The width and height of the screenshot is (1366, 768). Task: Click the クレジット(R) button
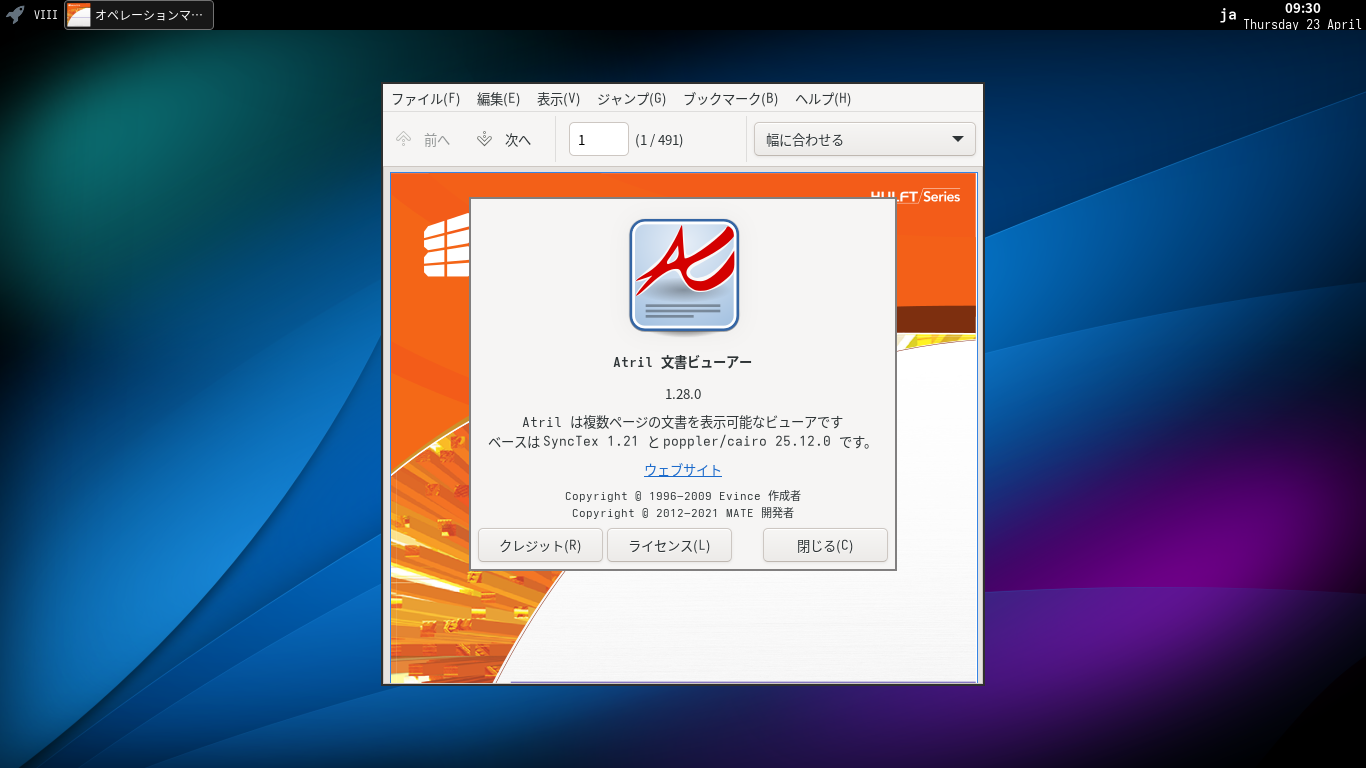(x=540, y=546)
